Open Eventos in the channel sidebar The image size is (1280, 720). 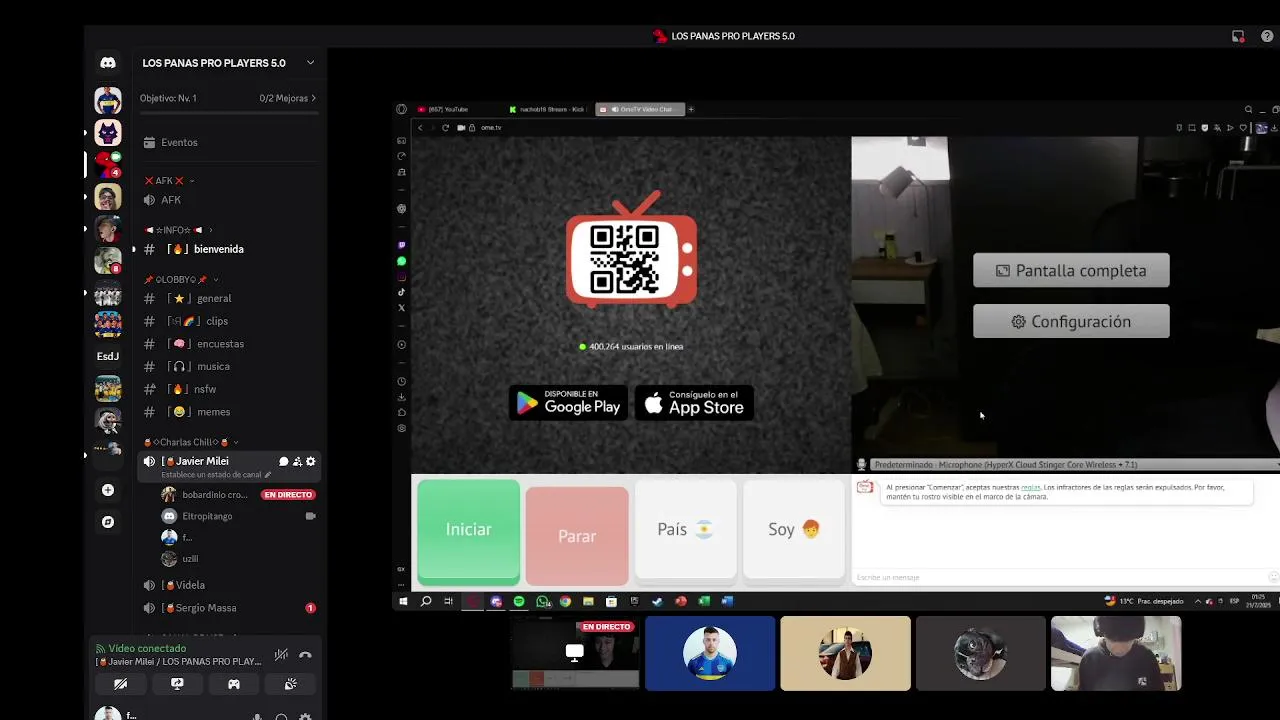pos(229,142)
